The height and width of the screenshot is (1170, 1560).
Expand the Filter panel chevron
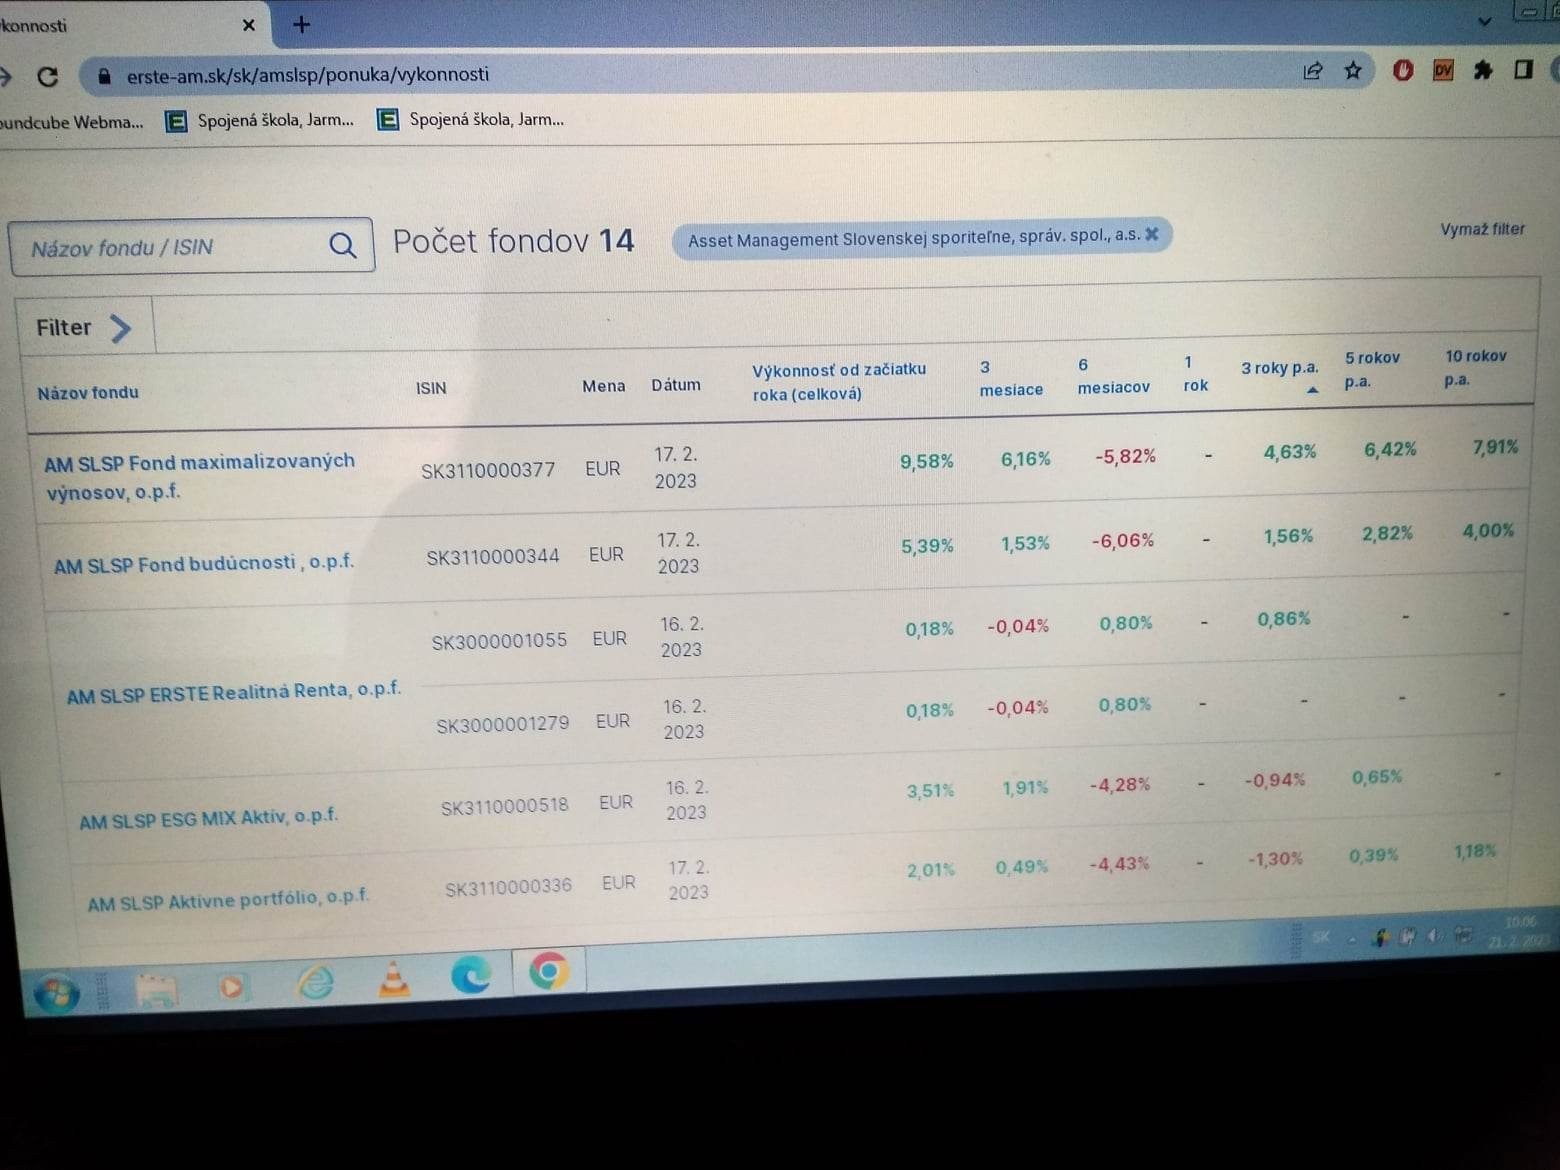click(120, 328)
